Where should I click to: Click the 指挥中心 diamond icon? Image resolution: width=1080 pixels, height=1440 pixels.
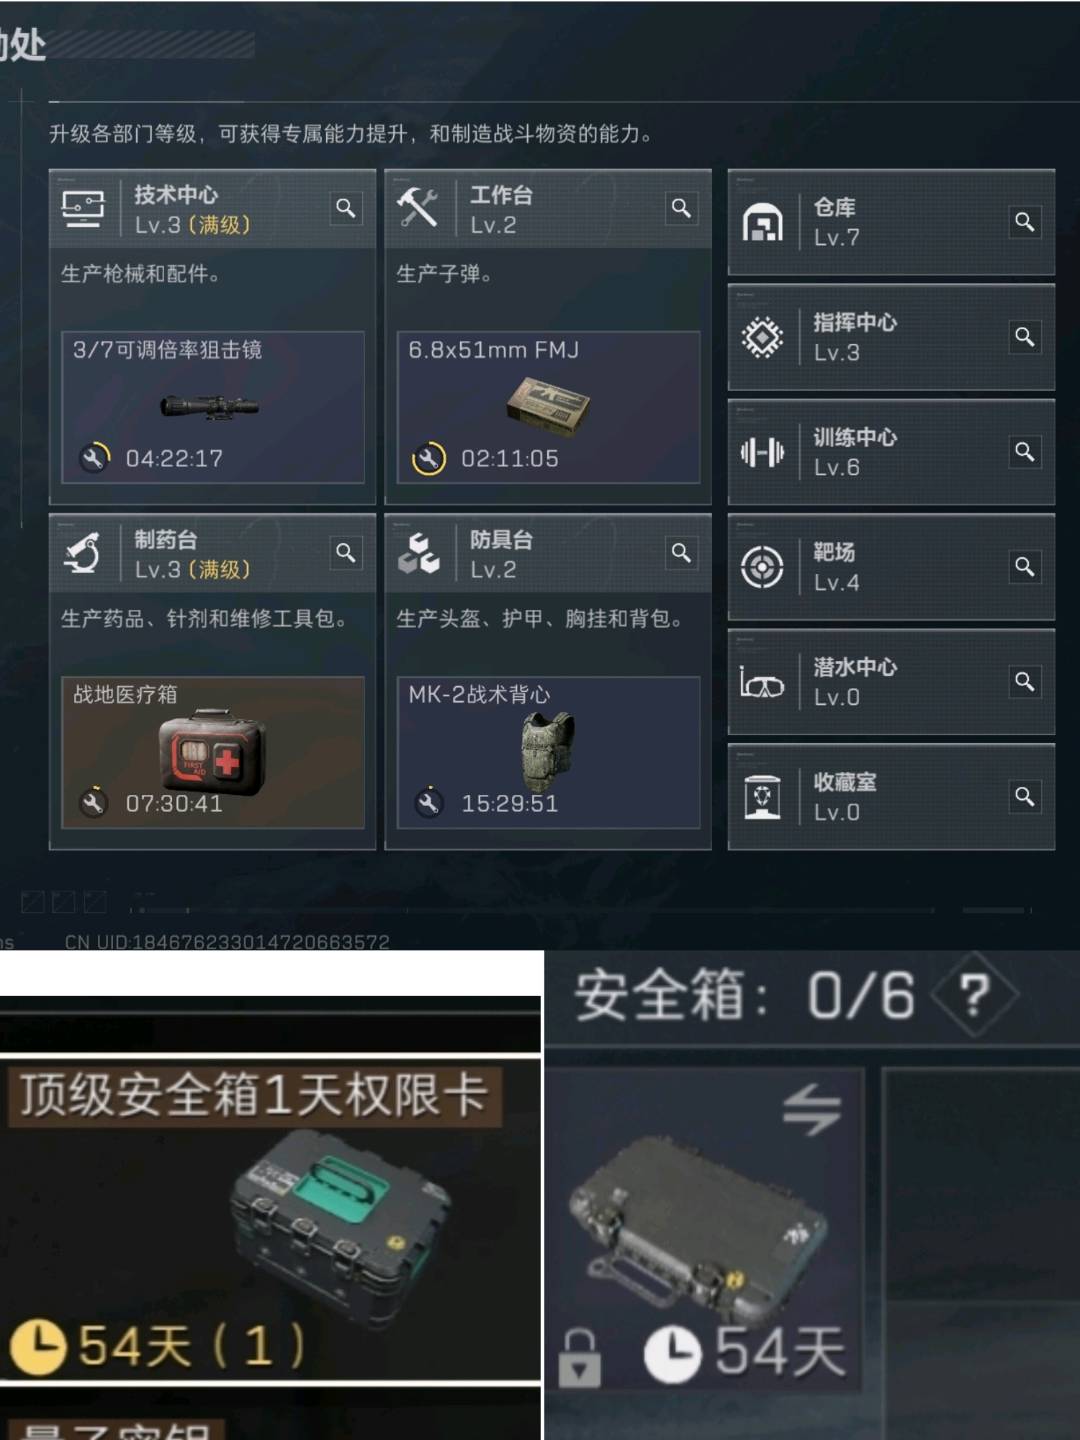tap(762, 337)
